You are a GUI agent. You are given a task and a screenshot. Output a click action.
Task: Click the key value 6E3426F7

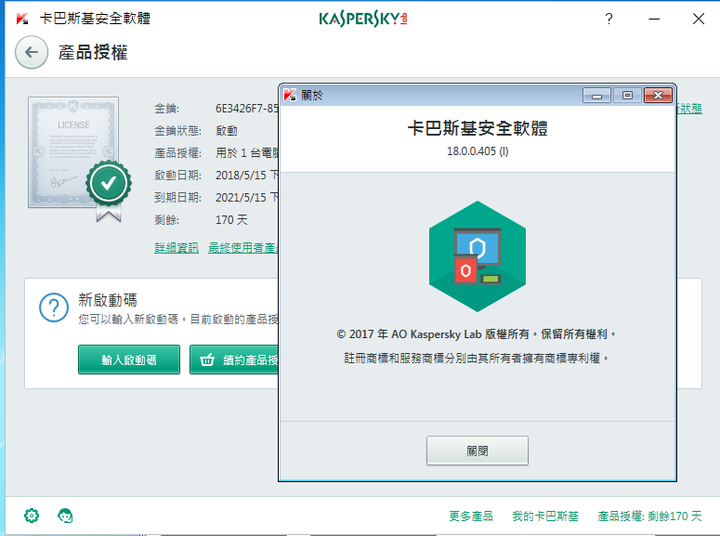click(247, 108)
